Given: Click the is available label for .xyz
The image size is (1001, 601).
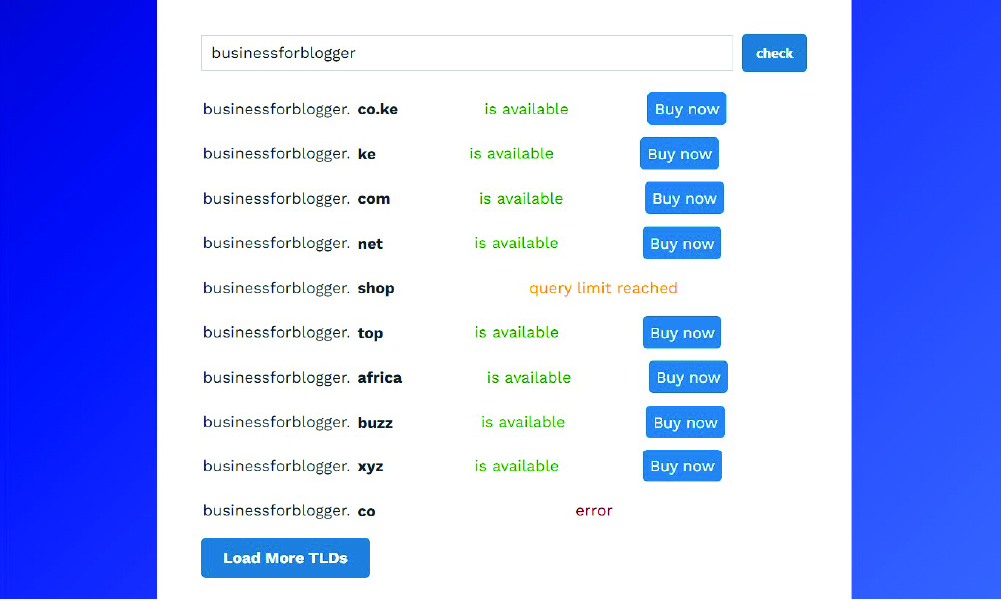Looking at the screenshot, I should click(517, 465).
